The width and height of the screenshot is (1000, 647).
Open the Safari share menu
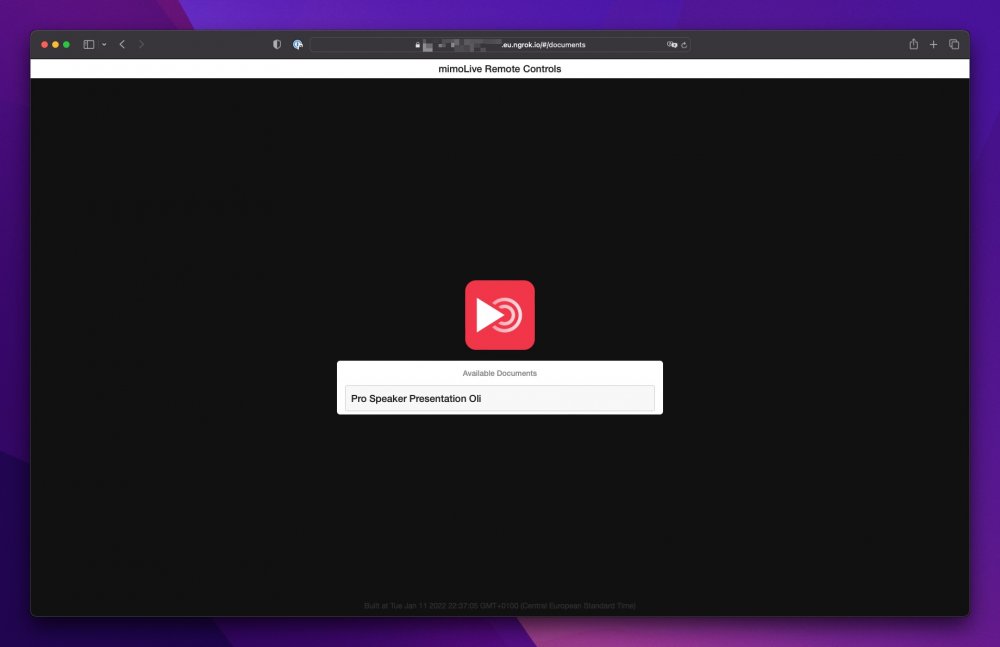913,44
